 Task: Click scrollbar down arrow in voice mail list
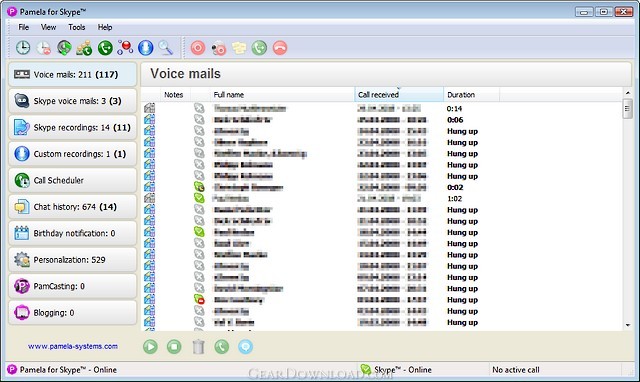point(628,325)
